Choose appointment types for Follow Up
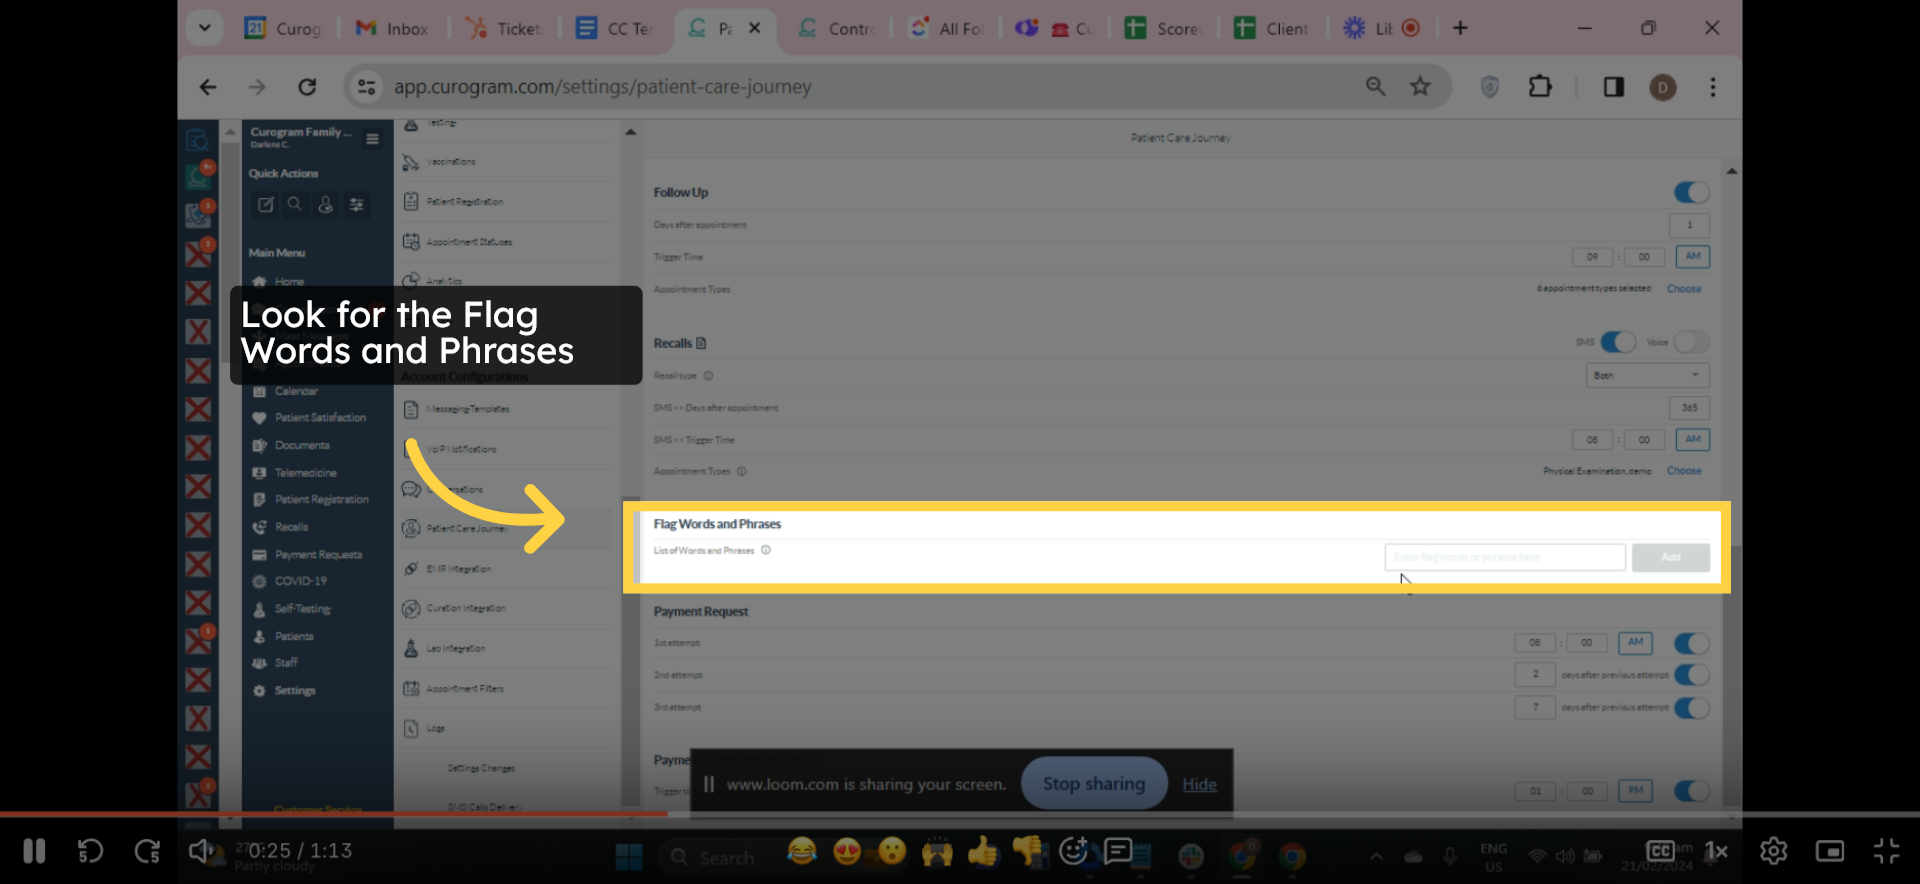The image size is (1920, 884). click(x=1684, y=289)
